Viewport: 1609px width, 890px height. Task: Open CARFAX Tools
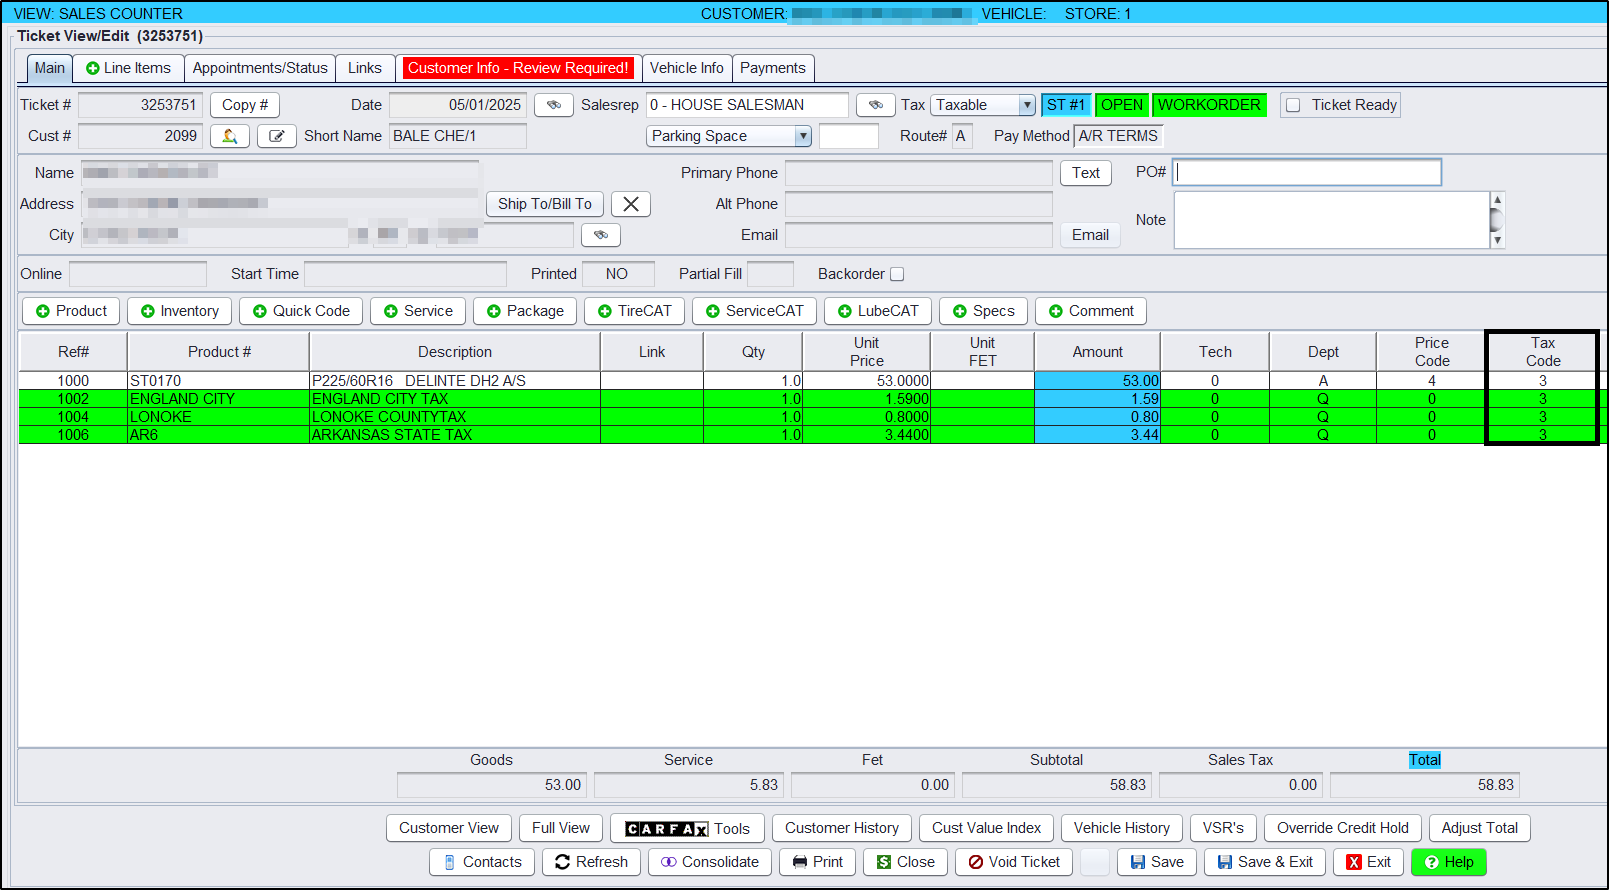point(687,828)
